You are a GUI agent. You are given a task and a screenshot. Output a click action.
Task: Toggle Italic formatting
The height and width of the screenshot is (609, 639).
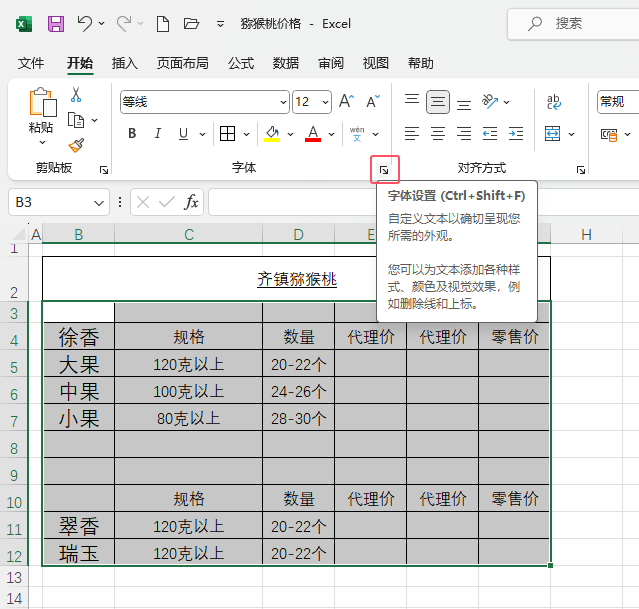tap(158, 133)
